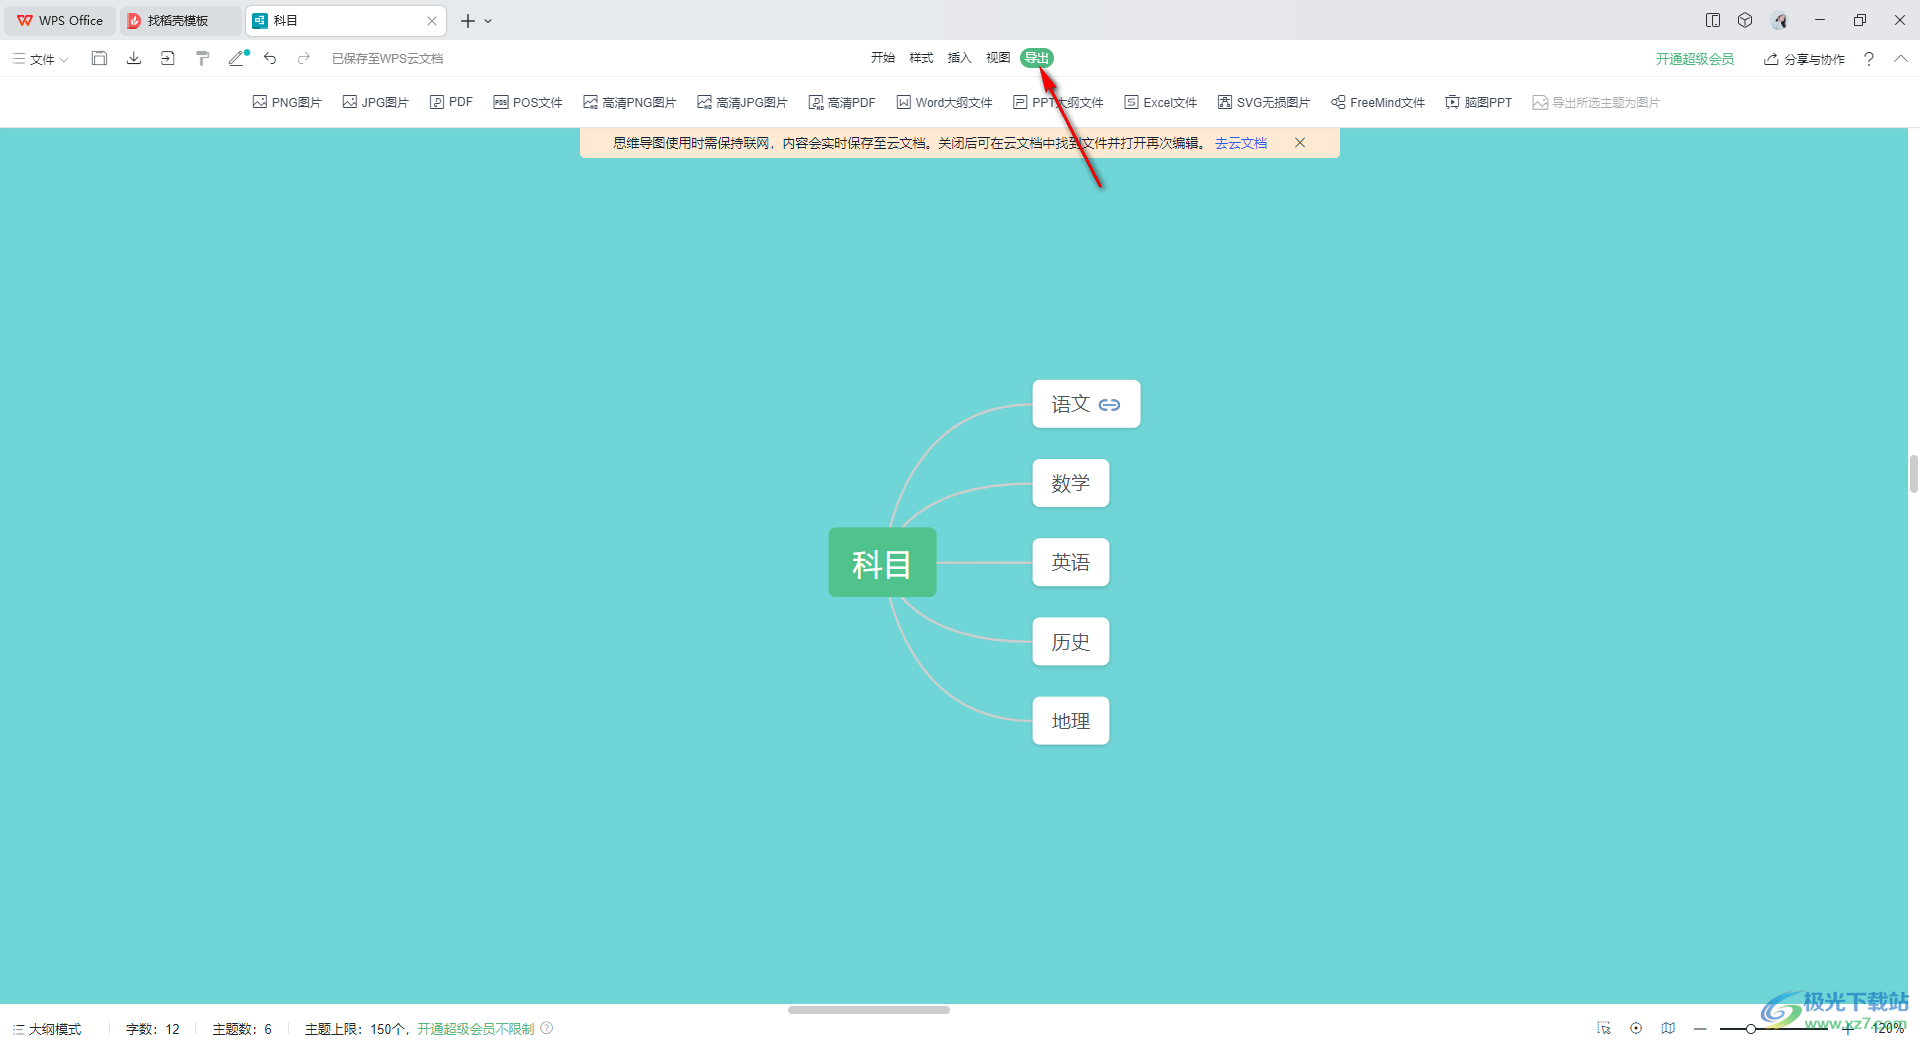Open the 样式 ribbon tab

click(921, 58)
